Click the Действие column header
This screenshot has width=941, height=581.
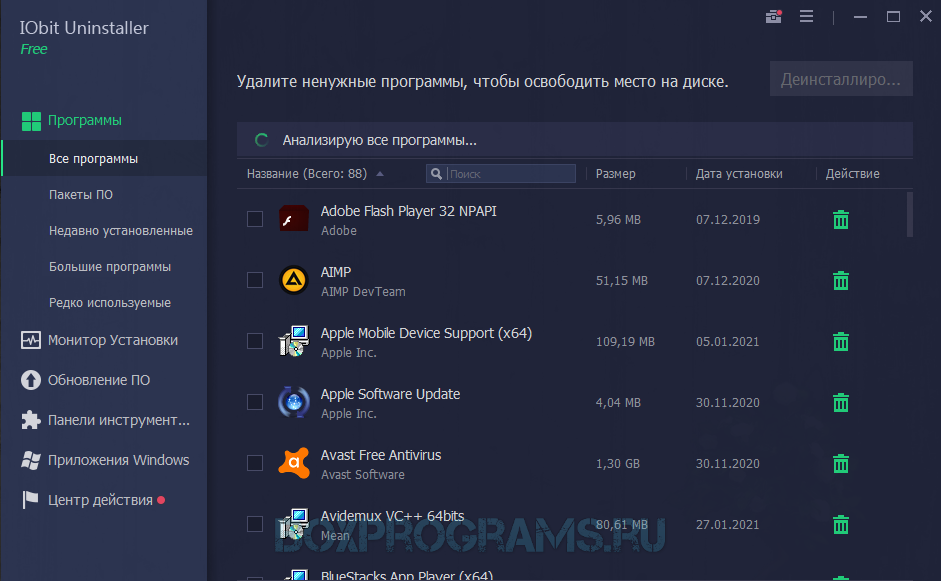852,173
